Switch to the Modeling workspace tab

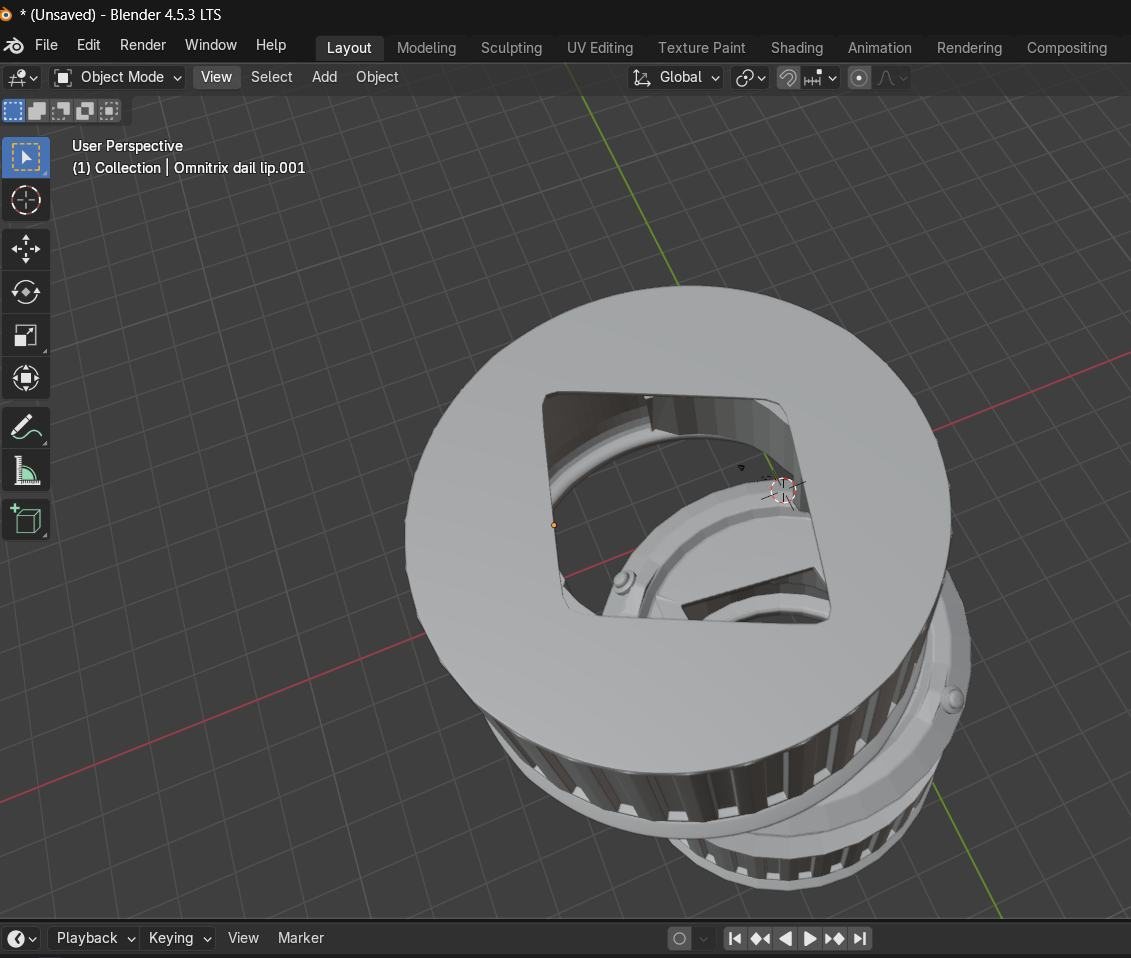tap(426, 48)
